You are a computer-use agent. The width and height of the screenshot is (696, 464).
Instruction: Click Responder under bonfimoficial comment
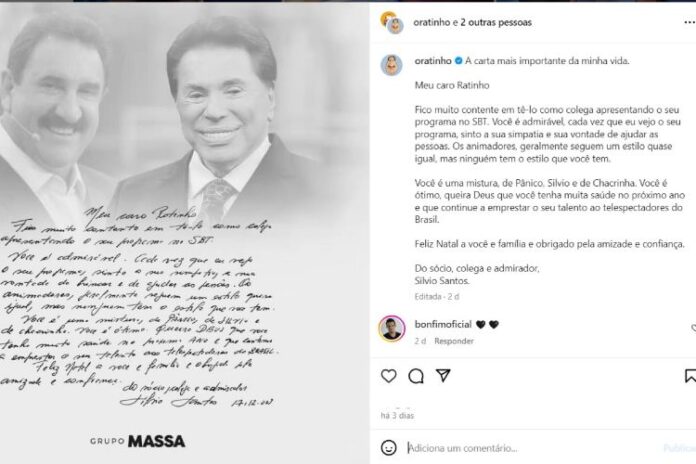(454, 341)
